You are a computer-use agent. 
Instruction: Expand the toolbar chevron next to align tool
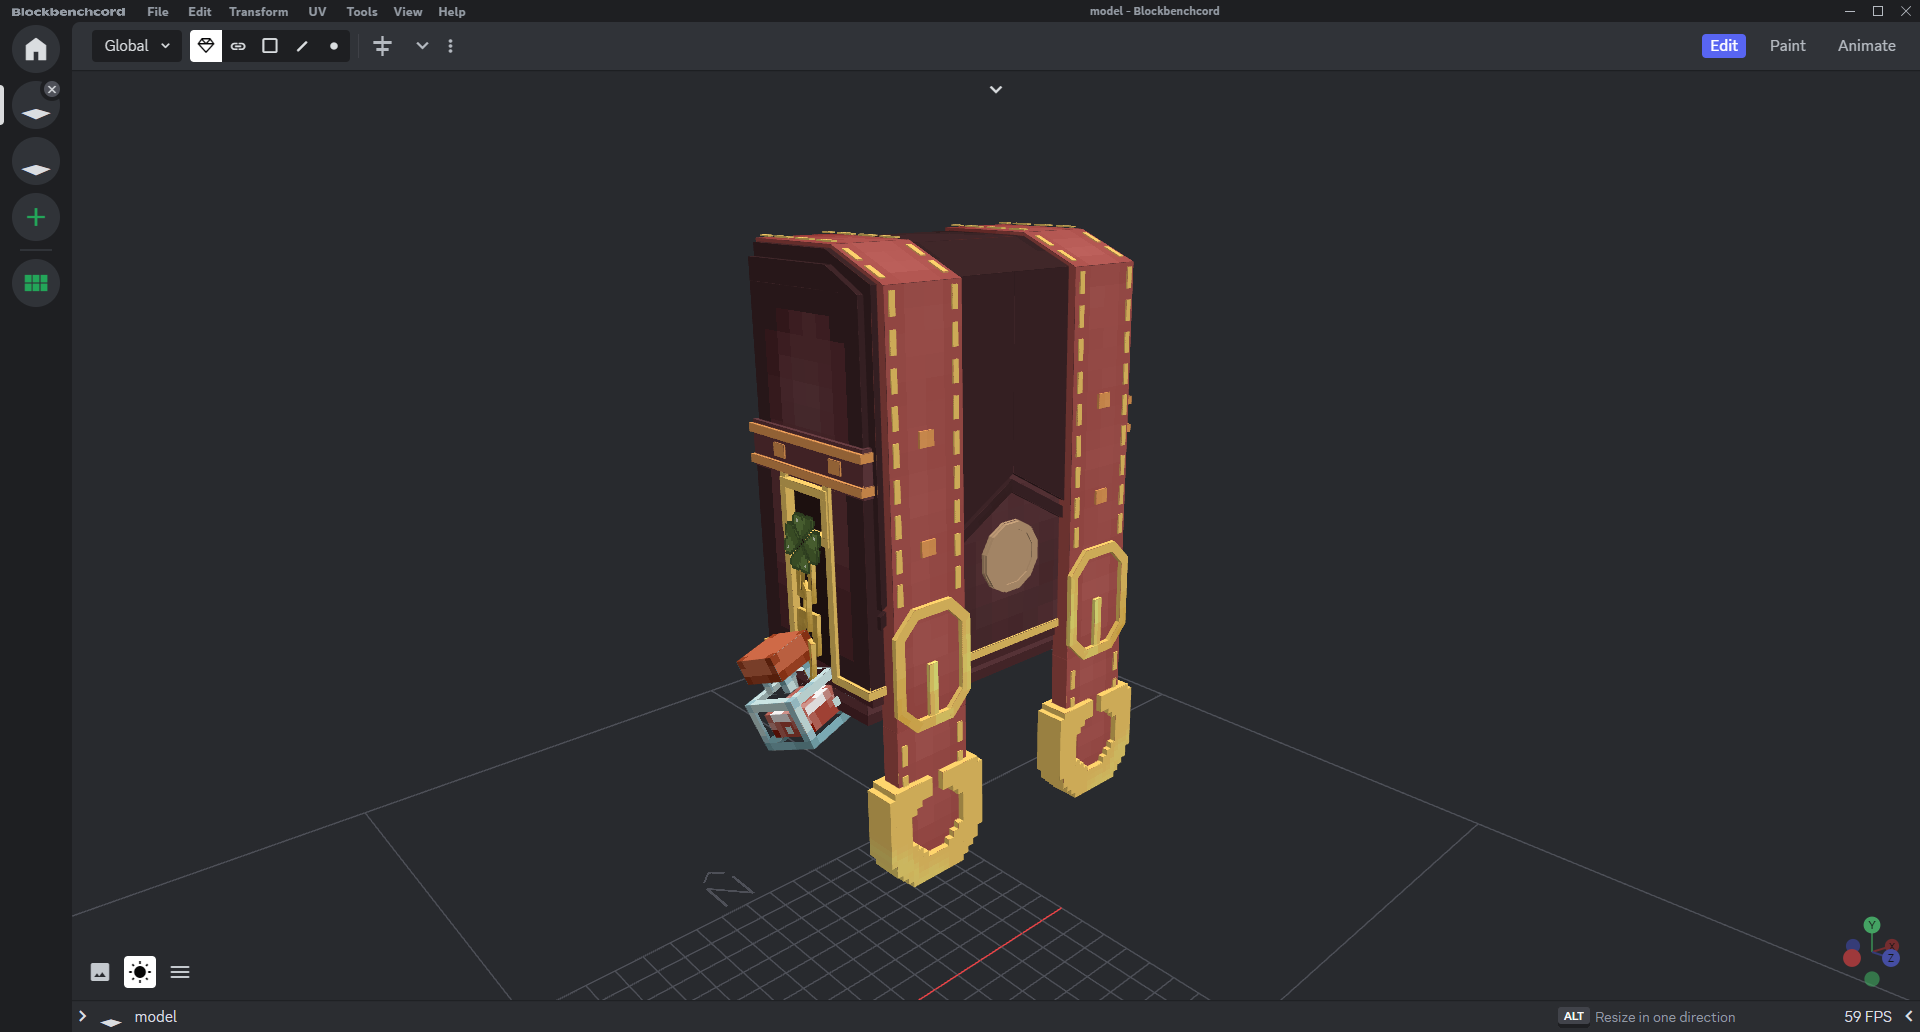click(x=422, y=46)
